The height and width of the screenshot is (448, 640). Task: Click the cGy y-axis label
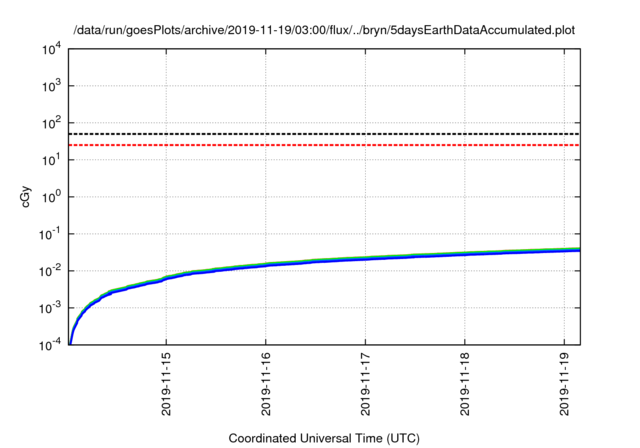pyautogui.click(x=26, y=197)
